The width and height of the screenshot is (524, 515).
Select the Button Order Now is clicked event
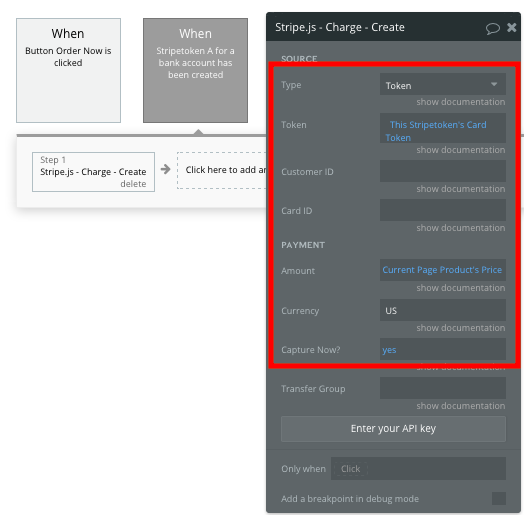click(x=69, y=71)
